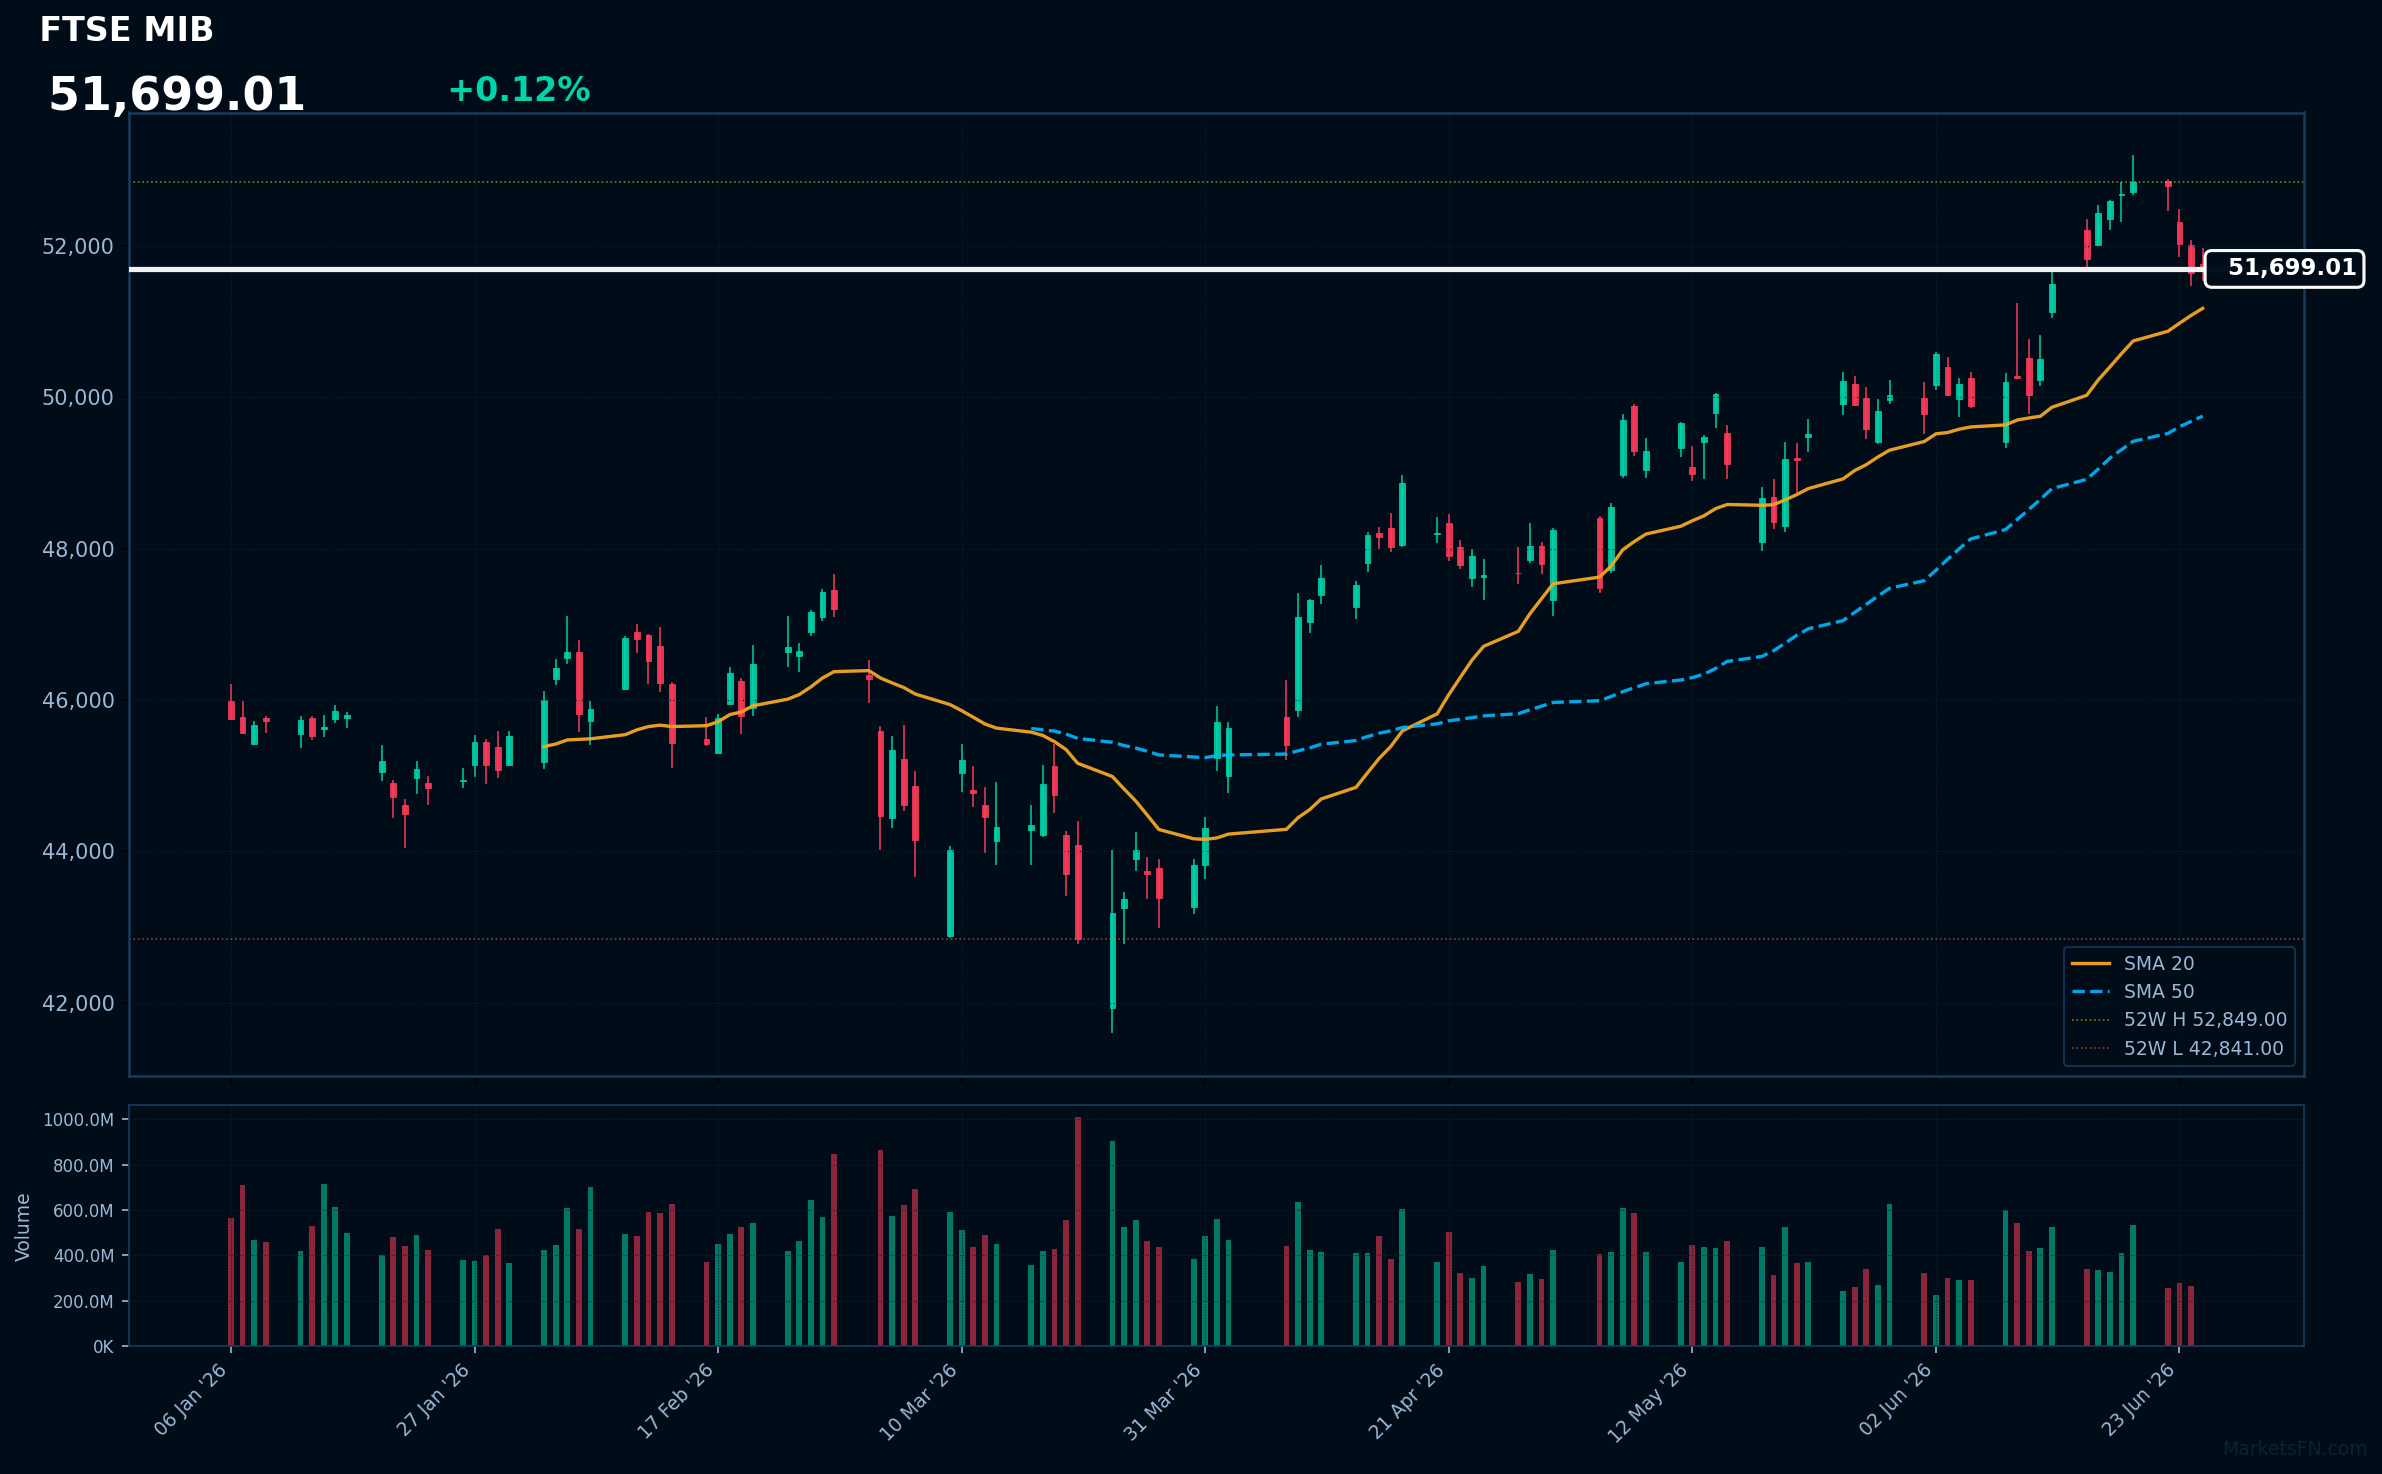This screenshot has height=1474, width=2382.
Task: Click the 46,000 price axis label
Action: [x=78, y=700]
